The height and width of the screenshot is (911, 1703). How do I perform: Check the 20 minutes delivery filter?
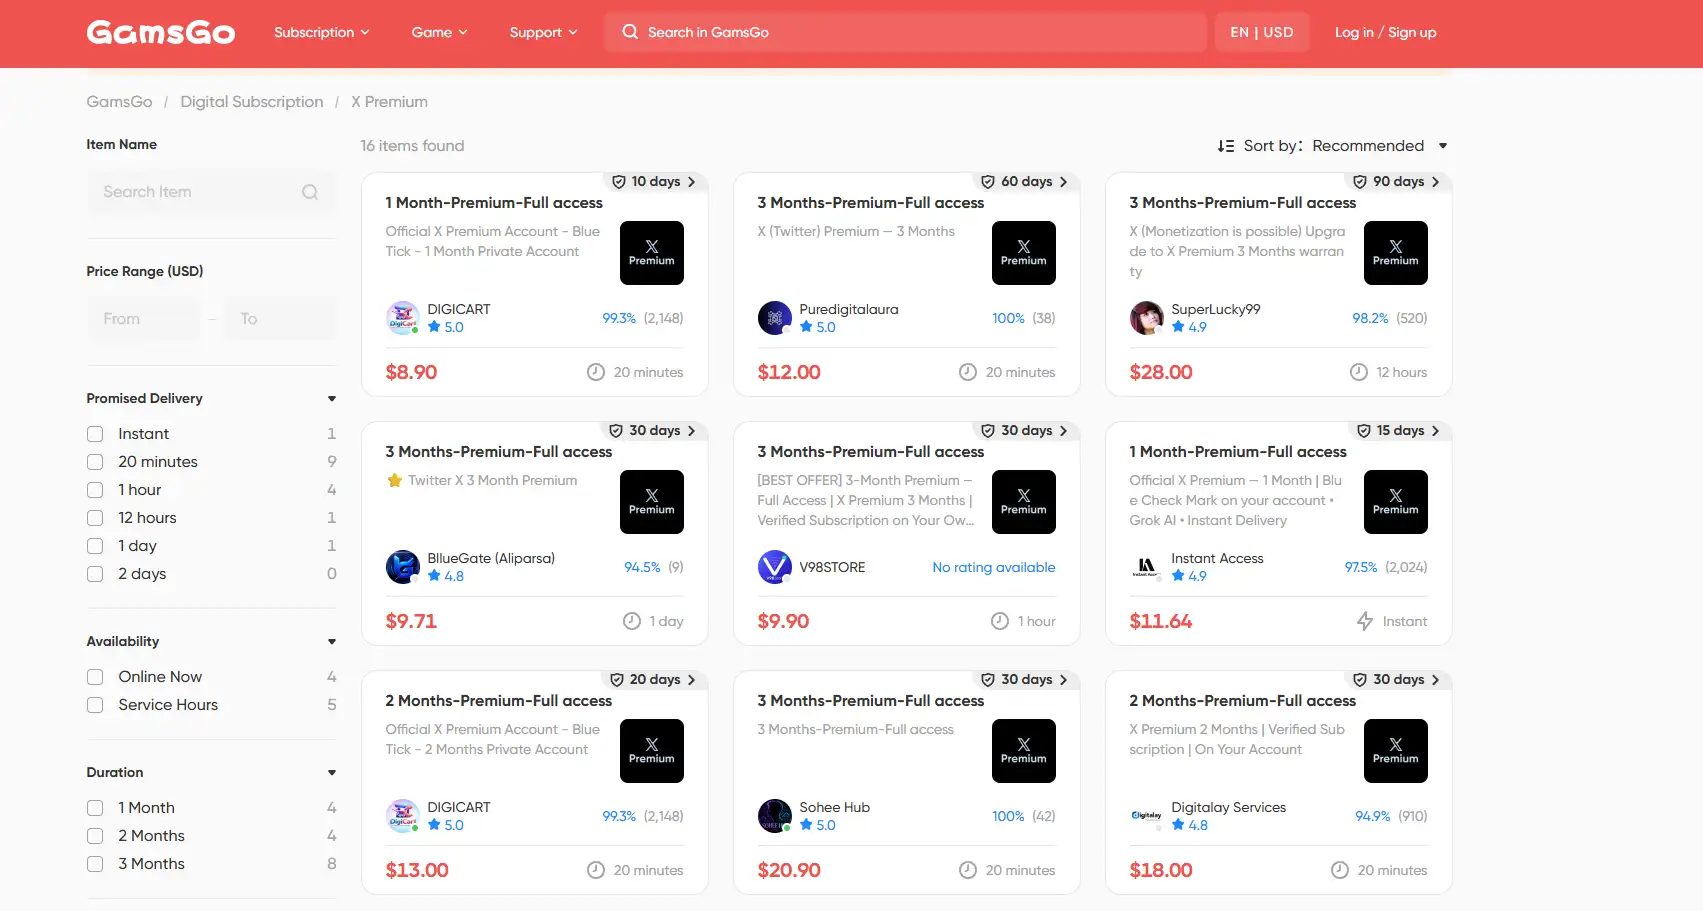point(95,462)
